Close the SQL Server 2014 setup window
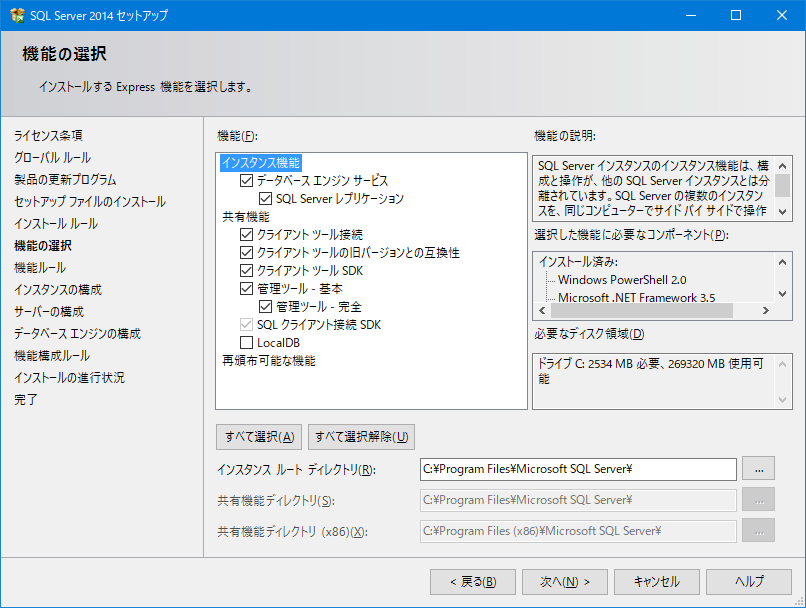Viewport: 806px width, 608px height. (782, 15)
